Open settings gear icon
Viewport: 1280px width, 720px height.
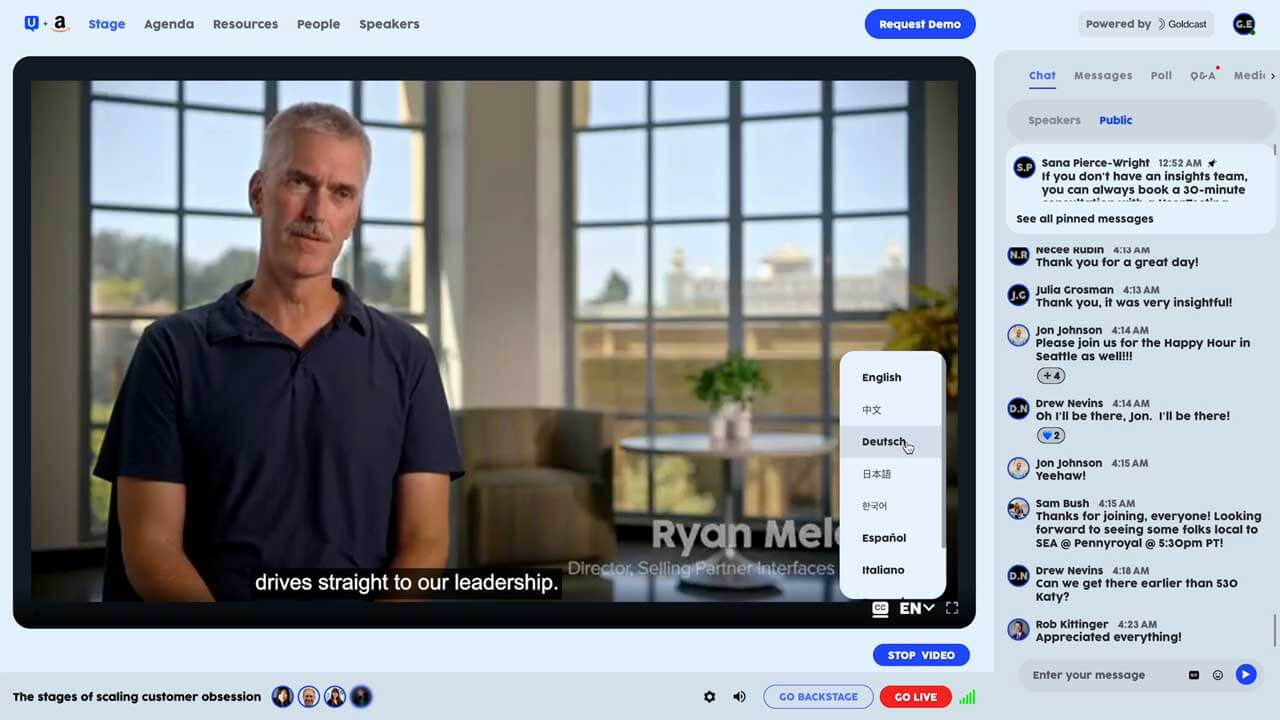click(x=710, y=697)
